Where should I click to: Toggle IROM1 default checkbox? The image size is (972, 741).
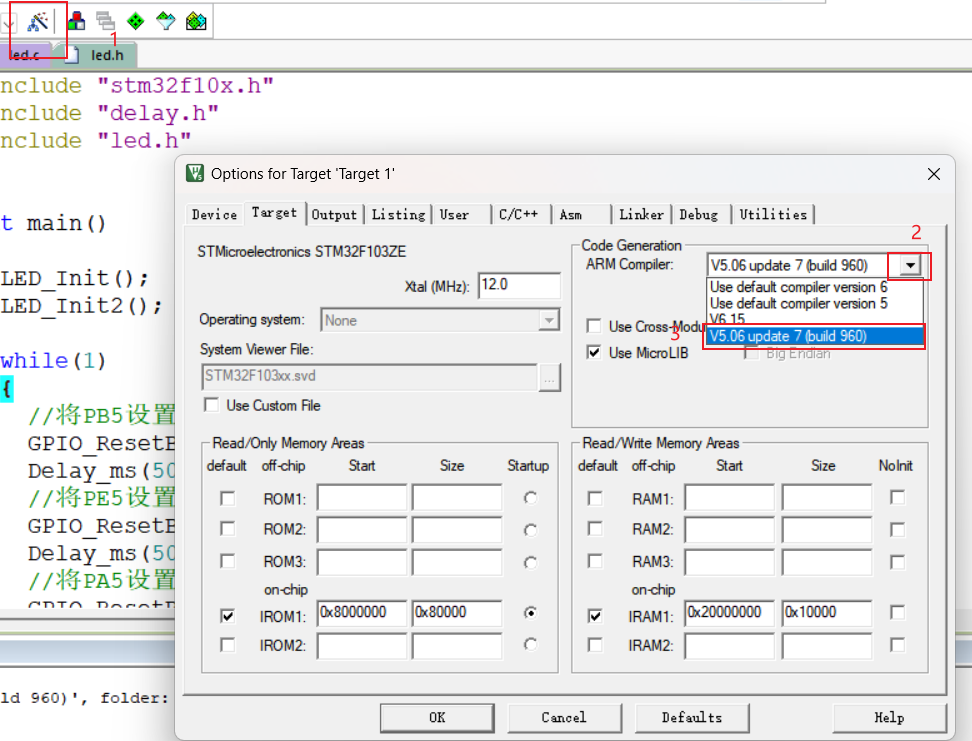[228, 616]
